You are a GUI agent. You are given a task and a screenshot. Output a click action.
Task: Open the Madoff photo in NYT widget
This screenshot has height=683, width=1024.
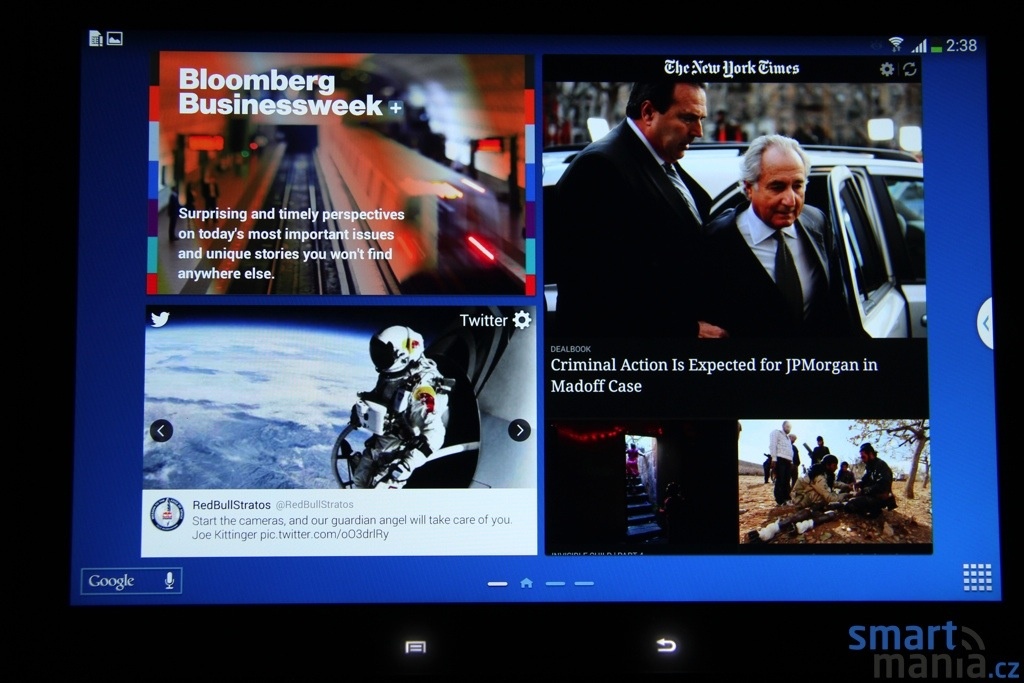(734, 209)
